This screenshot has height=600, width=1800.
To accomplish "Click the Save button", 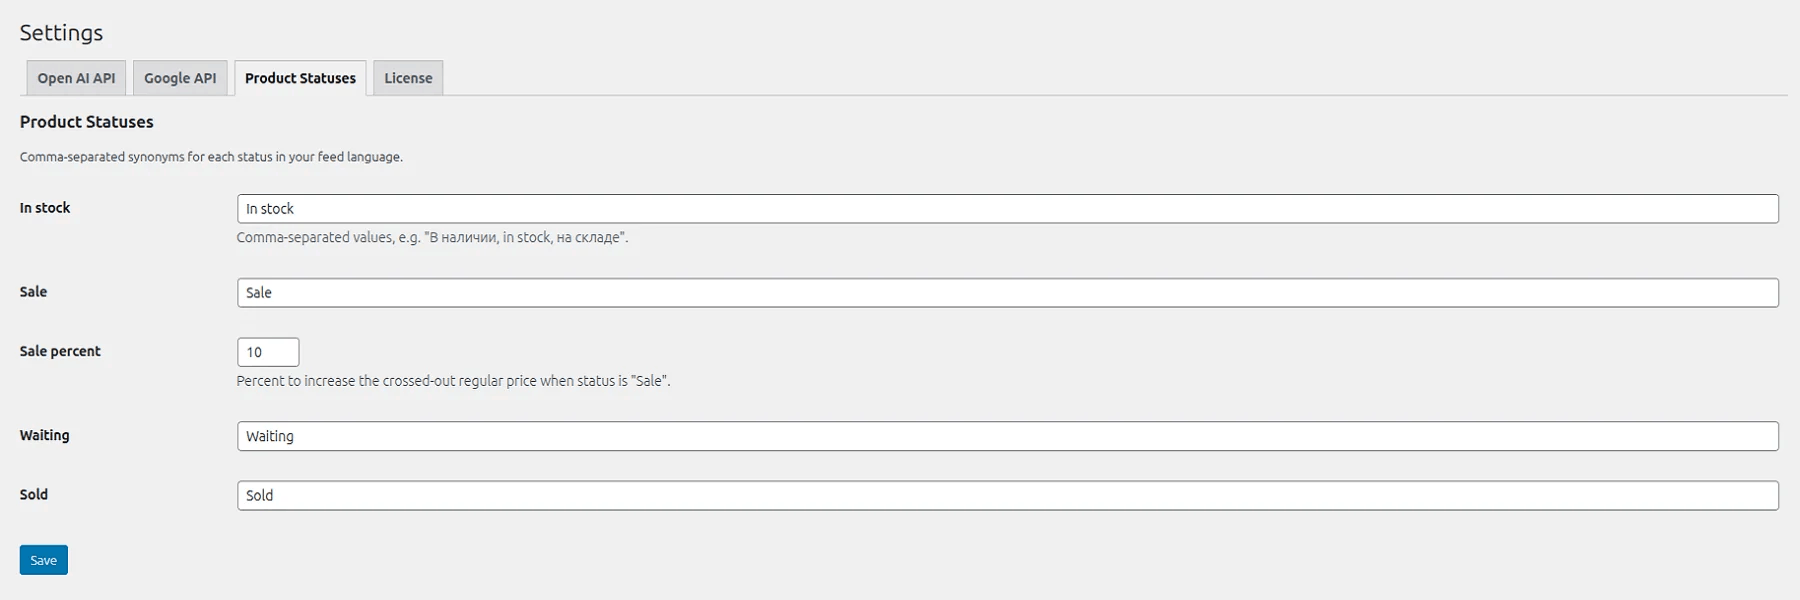I will (x=43, y=560).
